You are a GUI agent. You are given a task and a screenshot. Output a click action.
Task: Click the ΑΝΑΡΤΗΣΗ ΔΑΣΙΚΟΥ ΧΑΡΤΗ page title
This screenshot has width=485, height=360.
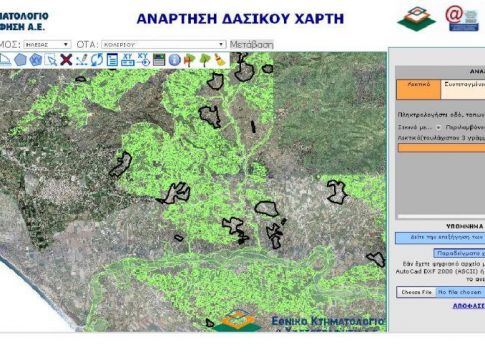coord(240,19)
